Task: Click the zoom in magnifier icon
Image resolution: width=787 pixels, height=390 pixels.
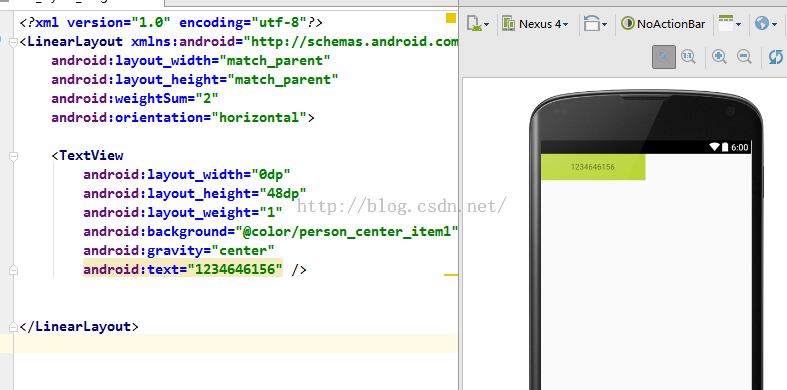Action: pos(719,57)
